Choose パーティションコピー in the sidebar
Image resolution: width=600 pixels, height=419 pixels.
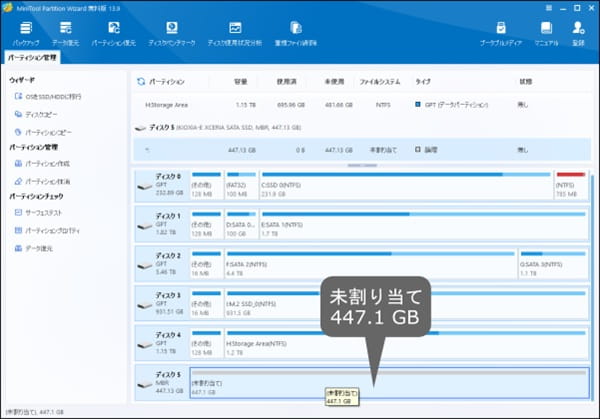pos(43,132)
